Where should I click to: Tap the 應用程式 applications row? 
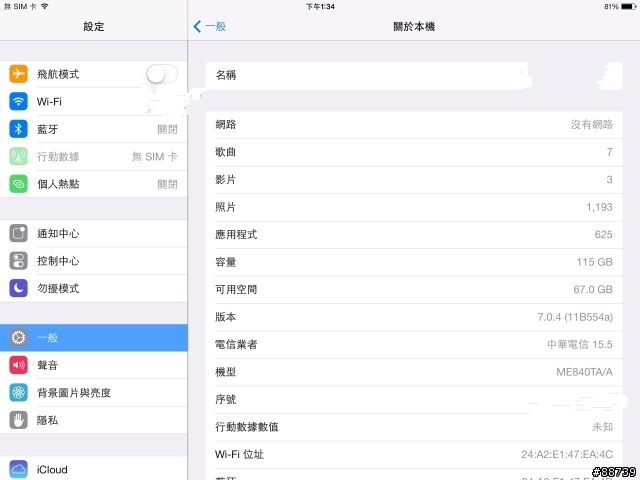(x=414, y=234)
